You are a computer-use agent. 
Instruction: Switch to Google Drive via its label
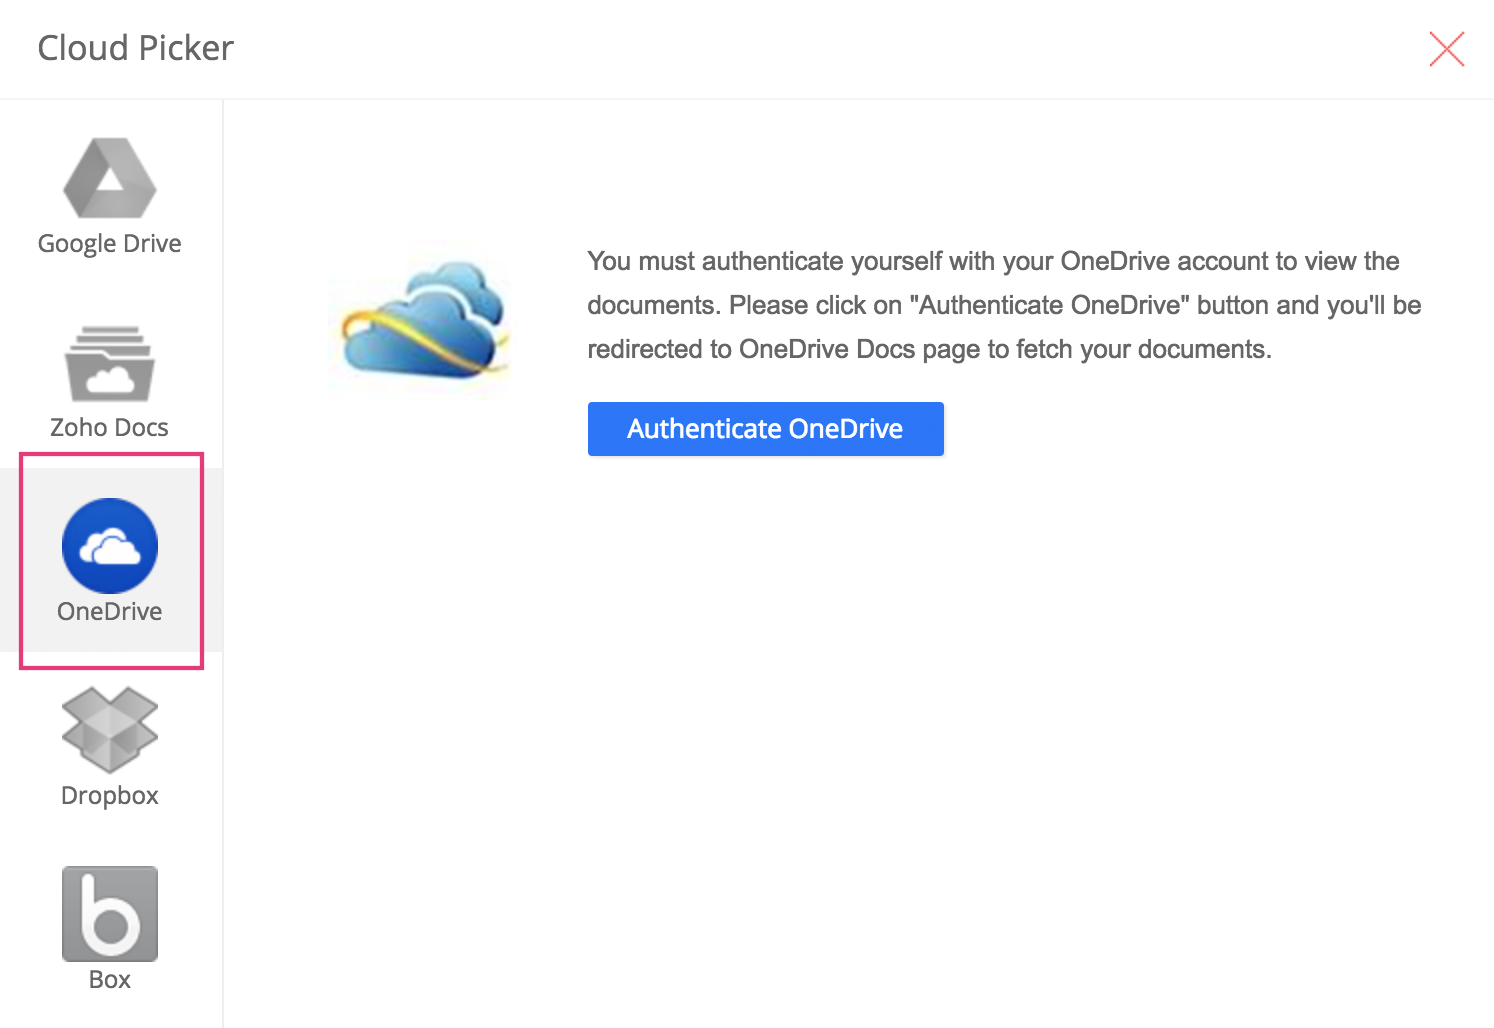click(x=110, y=244)
